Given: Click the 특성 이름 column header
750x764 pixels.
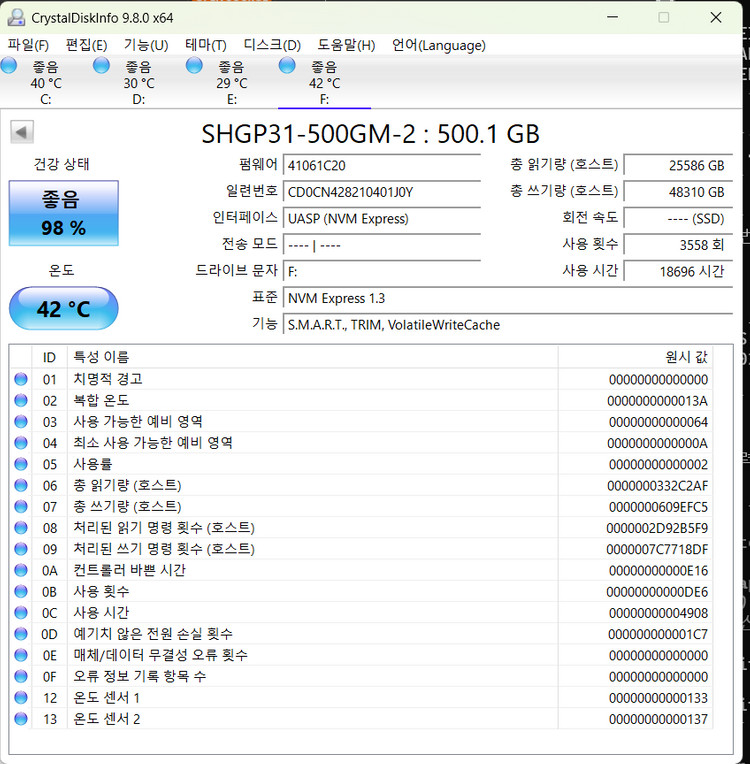Looking at the screenshot, I should [x=312, y=358].
